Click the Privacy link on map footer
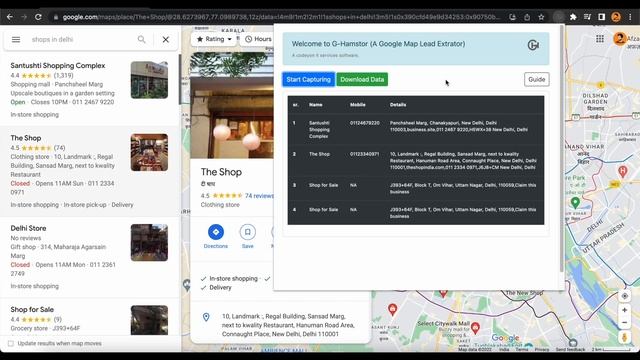Screen dimensions: 640x360 tap(542, 350)
